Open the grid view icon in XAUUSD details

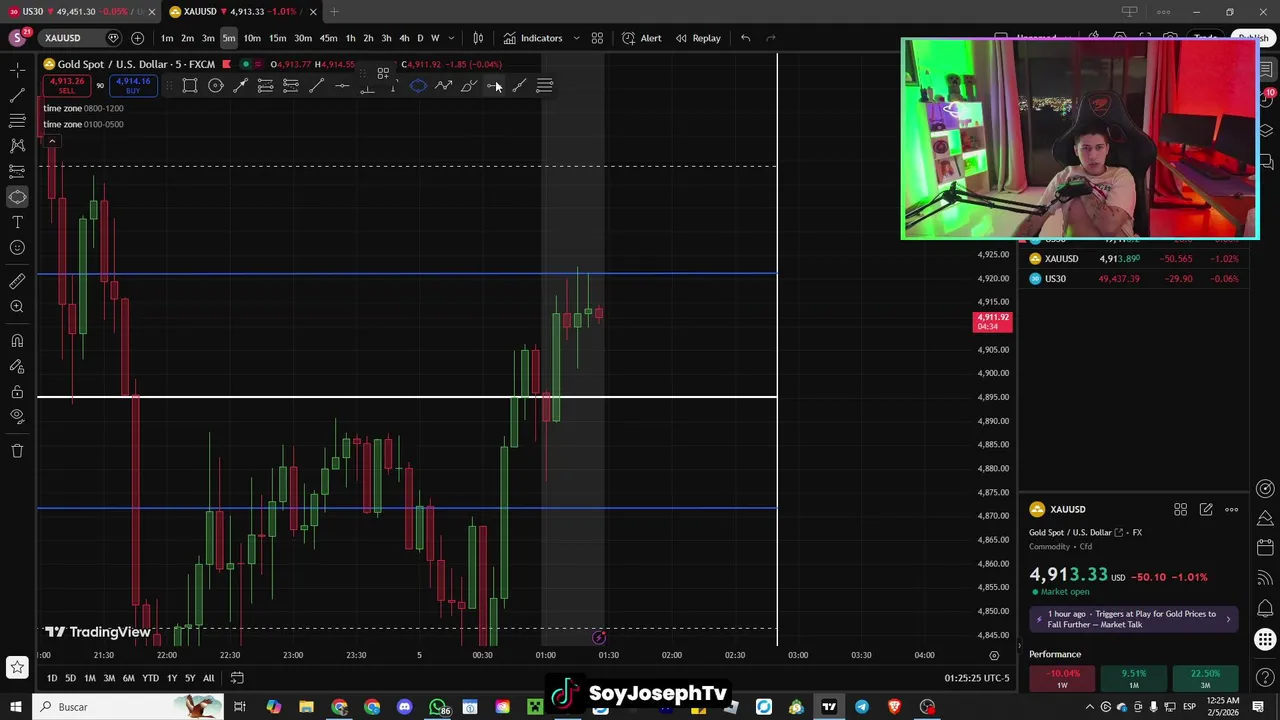1180,510
